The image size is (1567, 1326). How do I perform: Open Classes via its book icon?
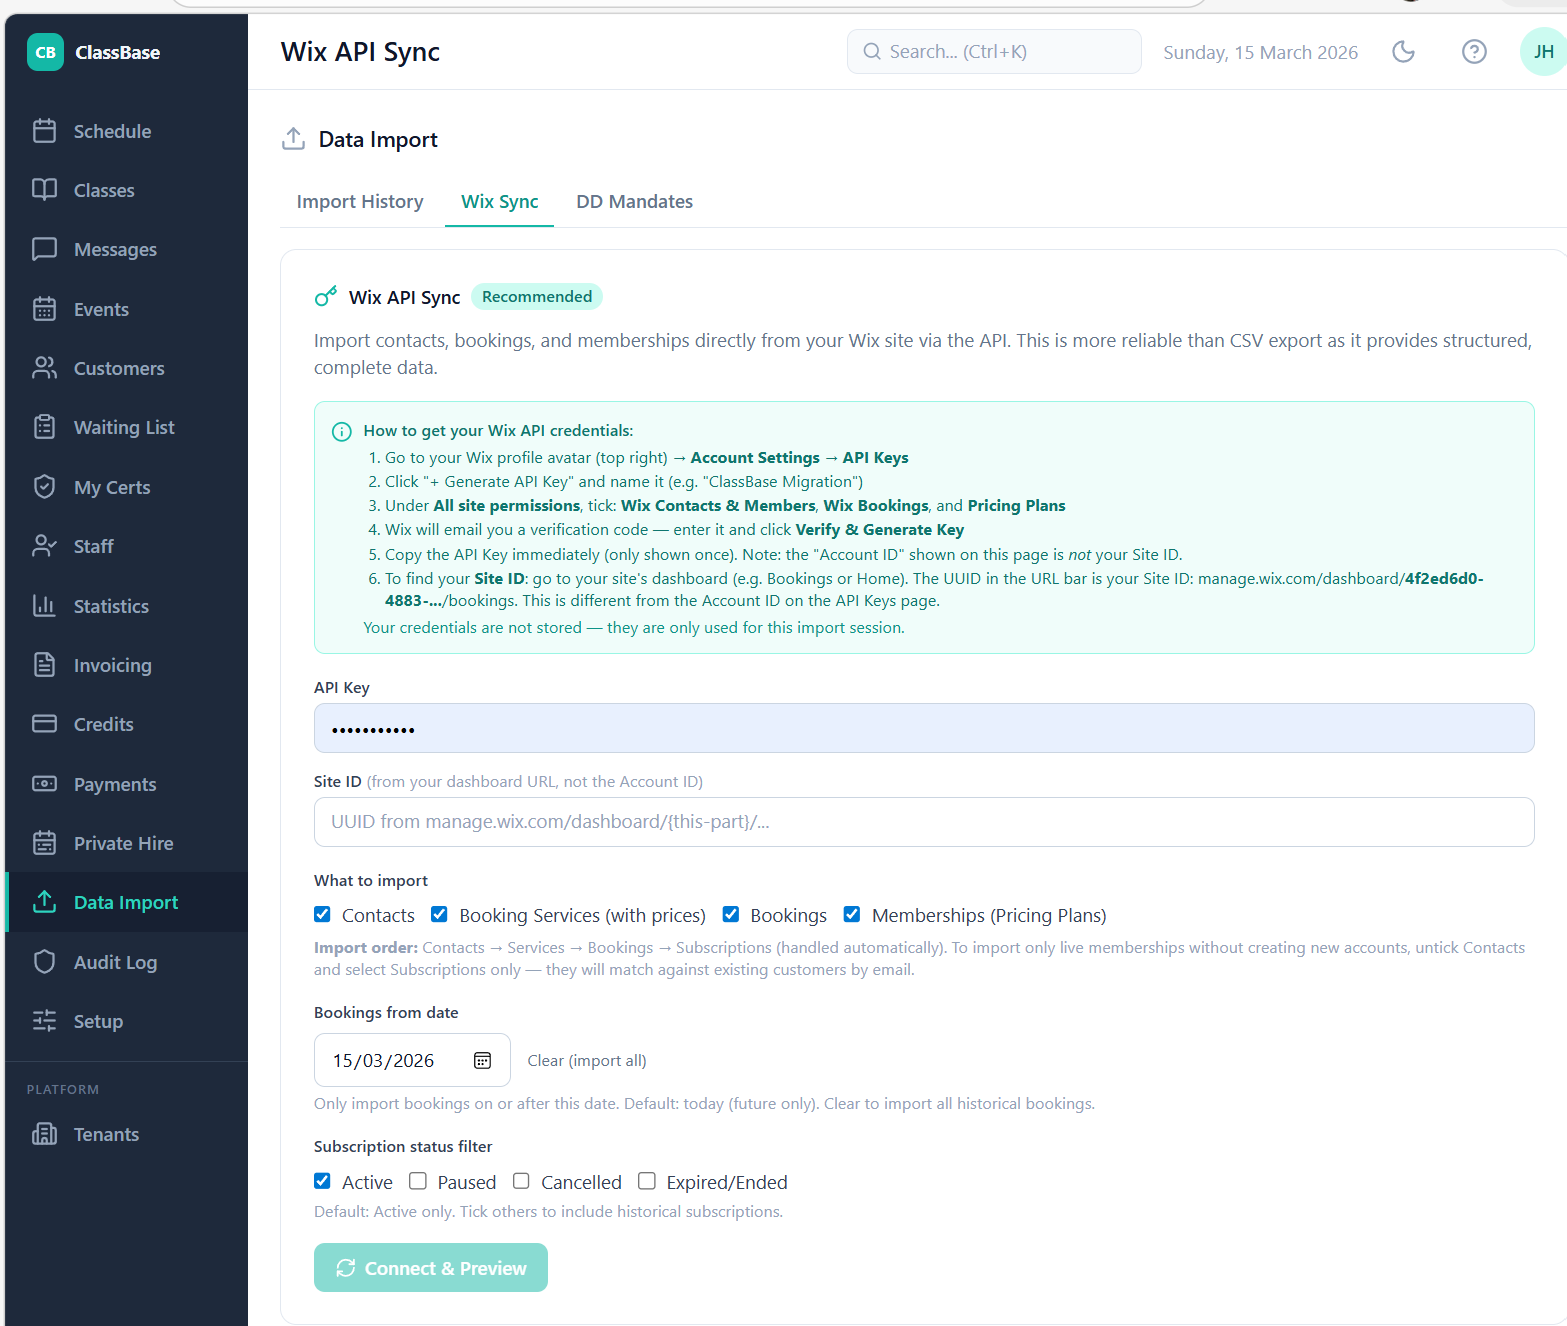[x=44, y=190]
